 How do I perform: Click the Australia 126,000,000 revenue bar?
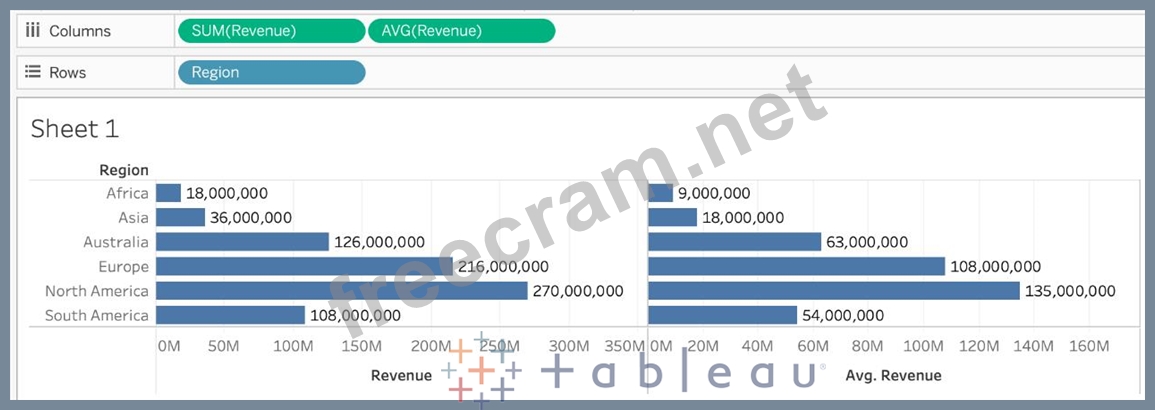pyautogui.click(x=242, y=242)
